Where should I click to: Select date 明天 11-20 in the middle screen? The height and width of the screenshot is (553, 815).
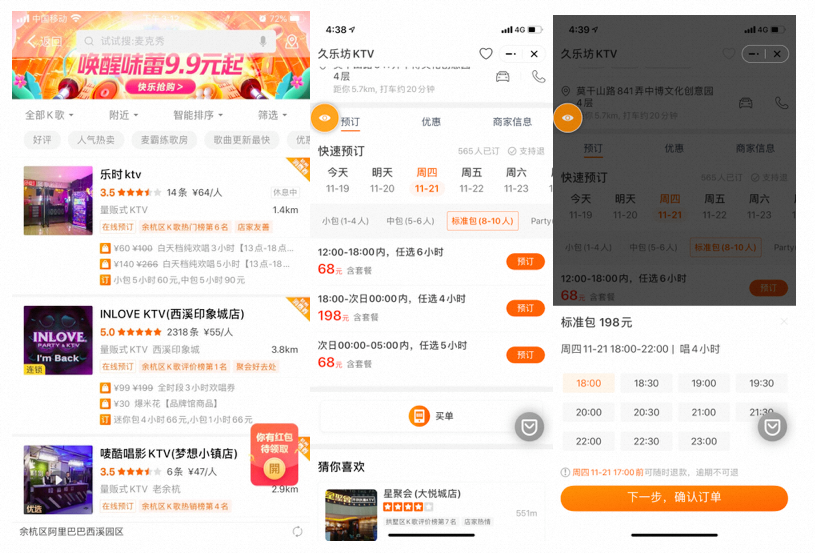click(382, 180)
